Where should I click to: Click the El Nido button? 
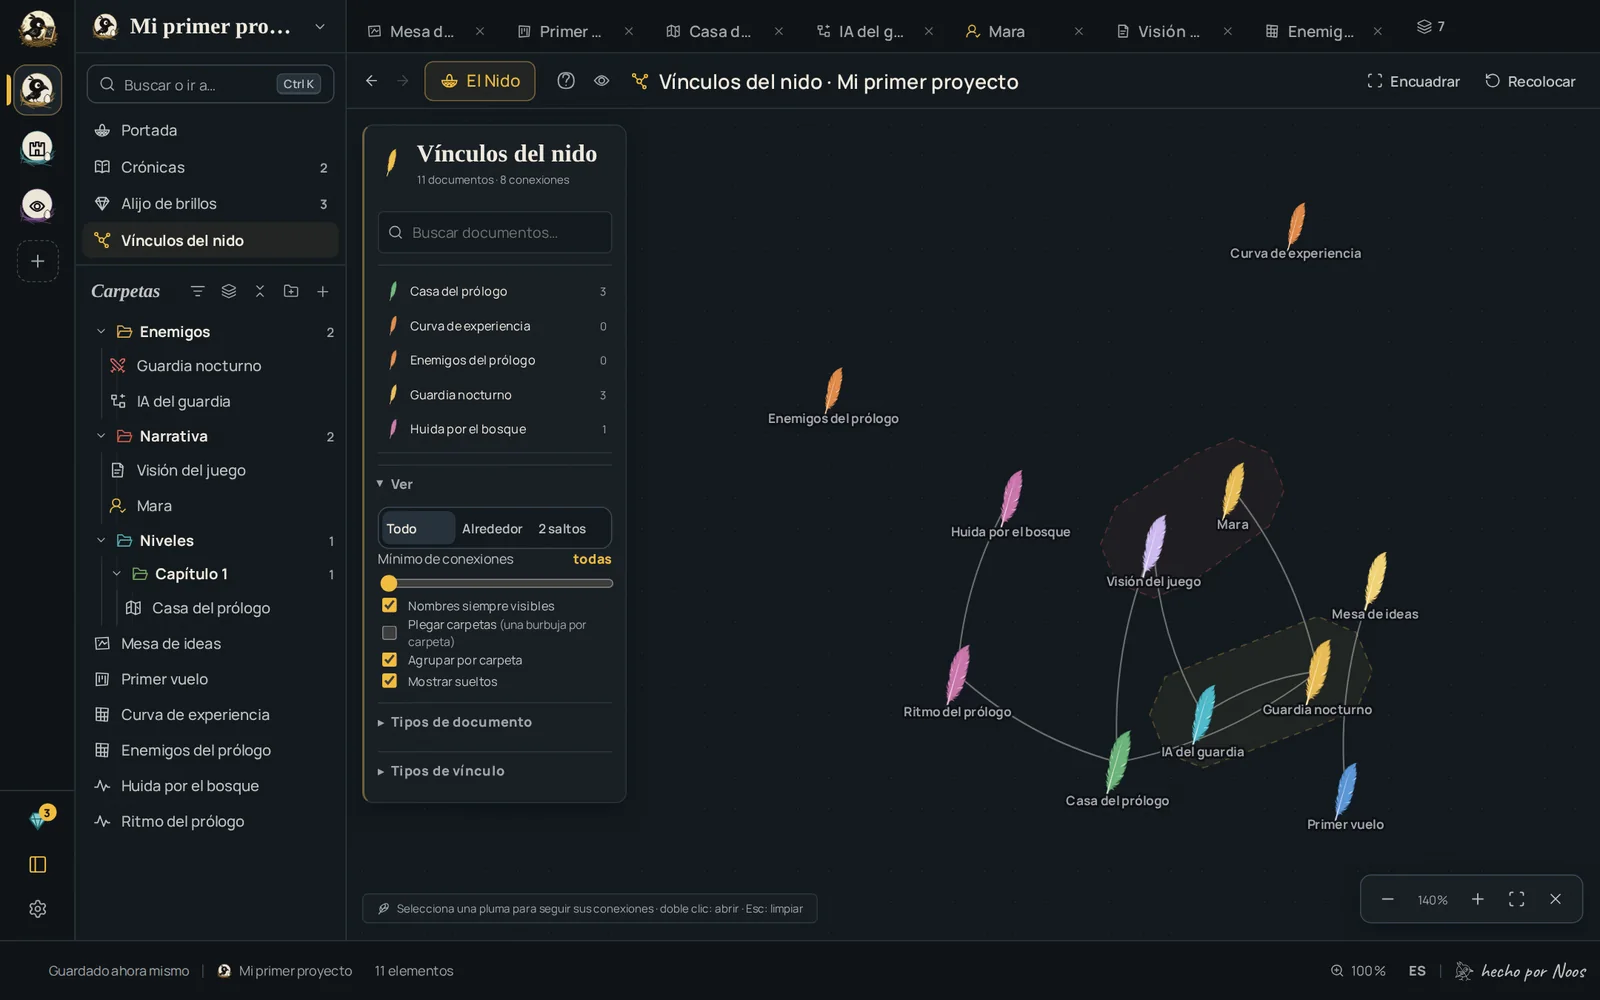480,81
